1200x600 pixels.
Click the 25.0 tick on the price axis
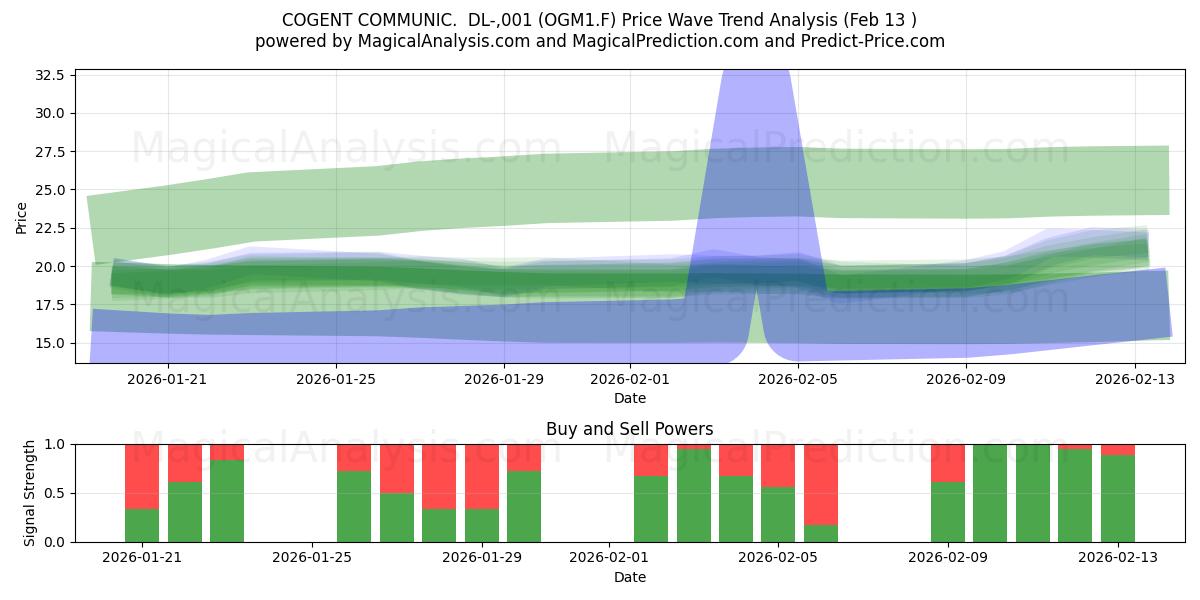pyautogui.click(x=49, y=190)
